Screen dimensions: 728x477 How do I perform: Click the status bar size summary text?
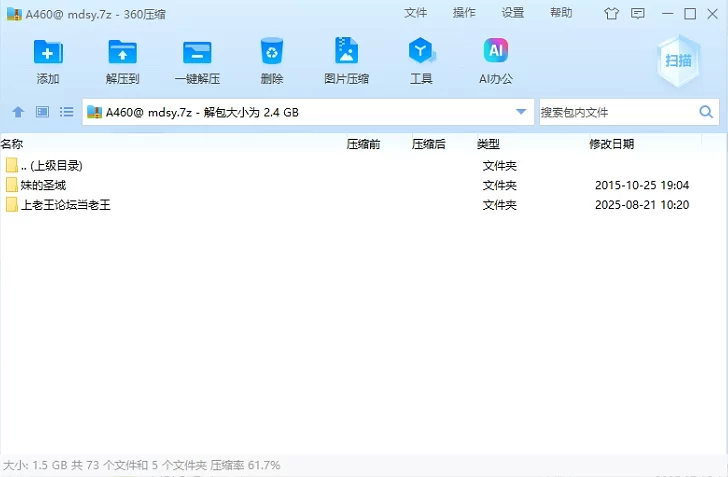(x=142, y=465)
